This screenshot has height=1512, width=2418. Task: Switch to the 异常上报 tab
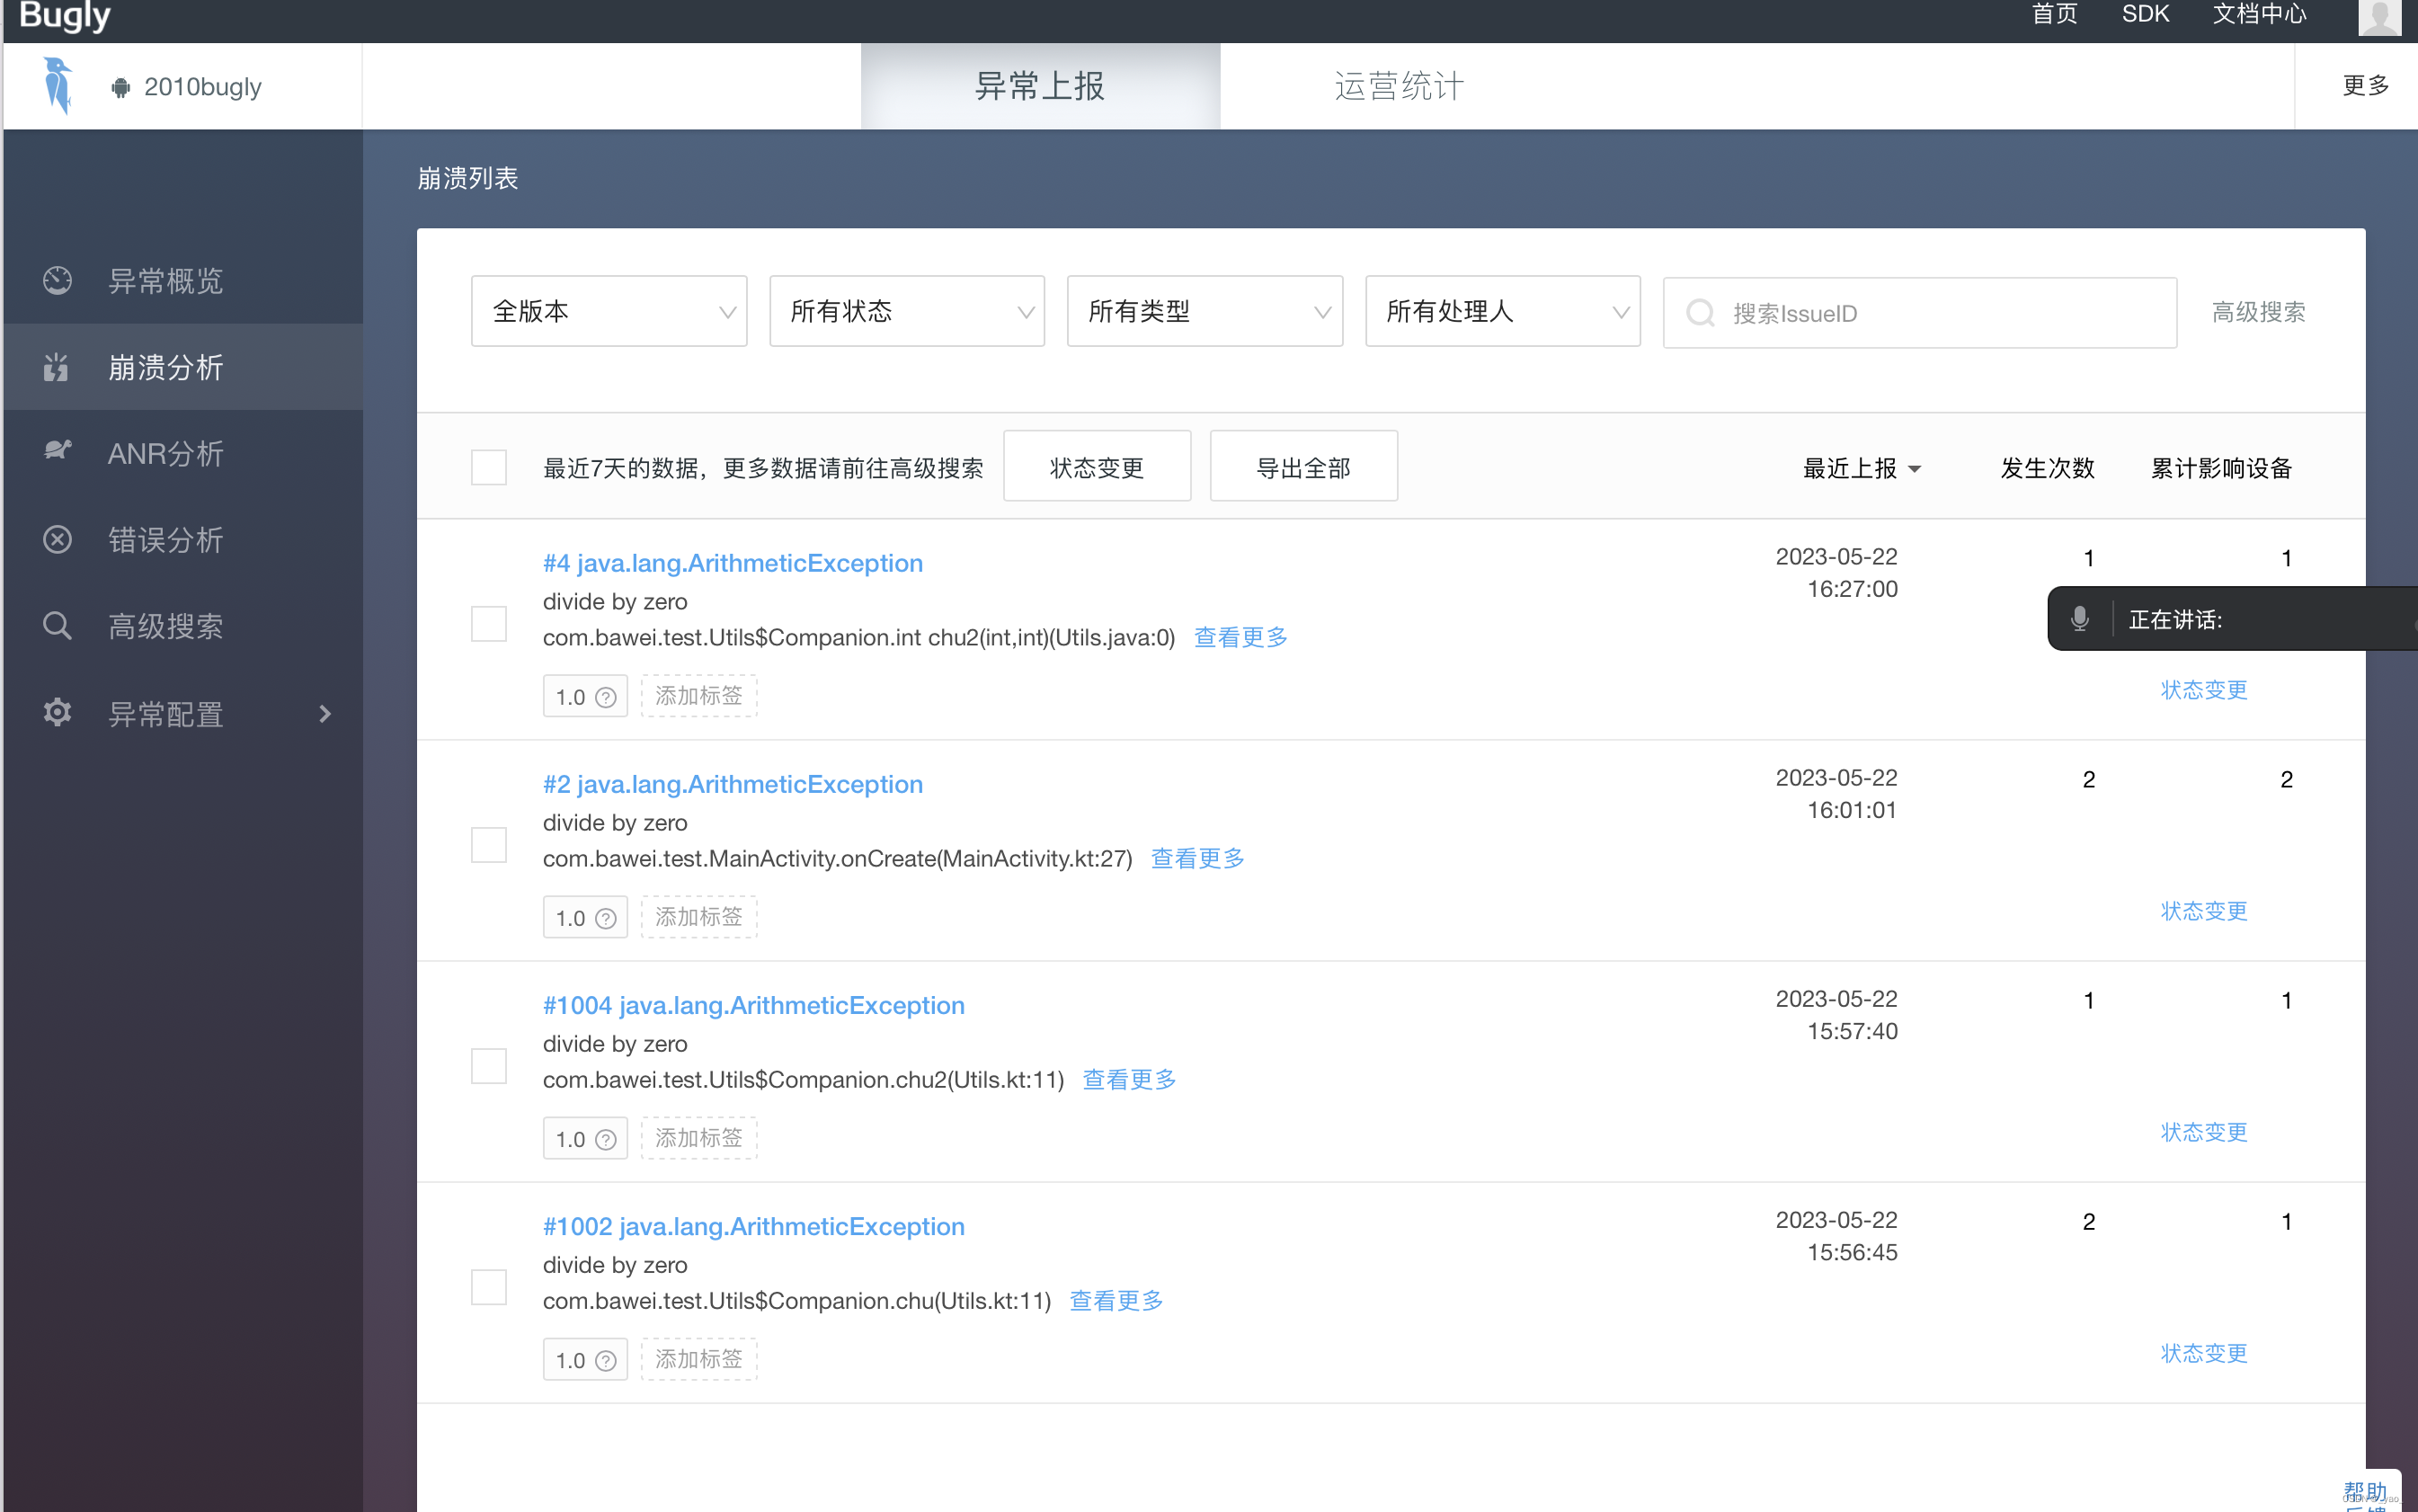pos(1040,86)
